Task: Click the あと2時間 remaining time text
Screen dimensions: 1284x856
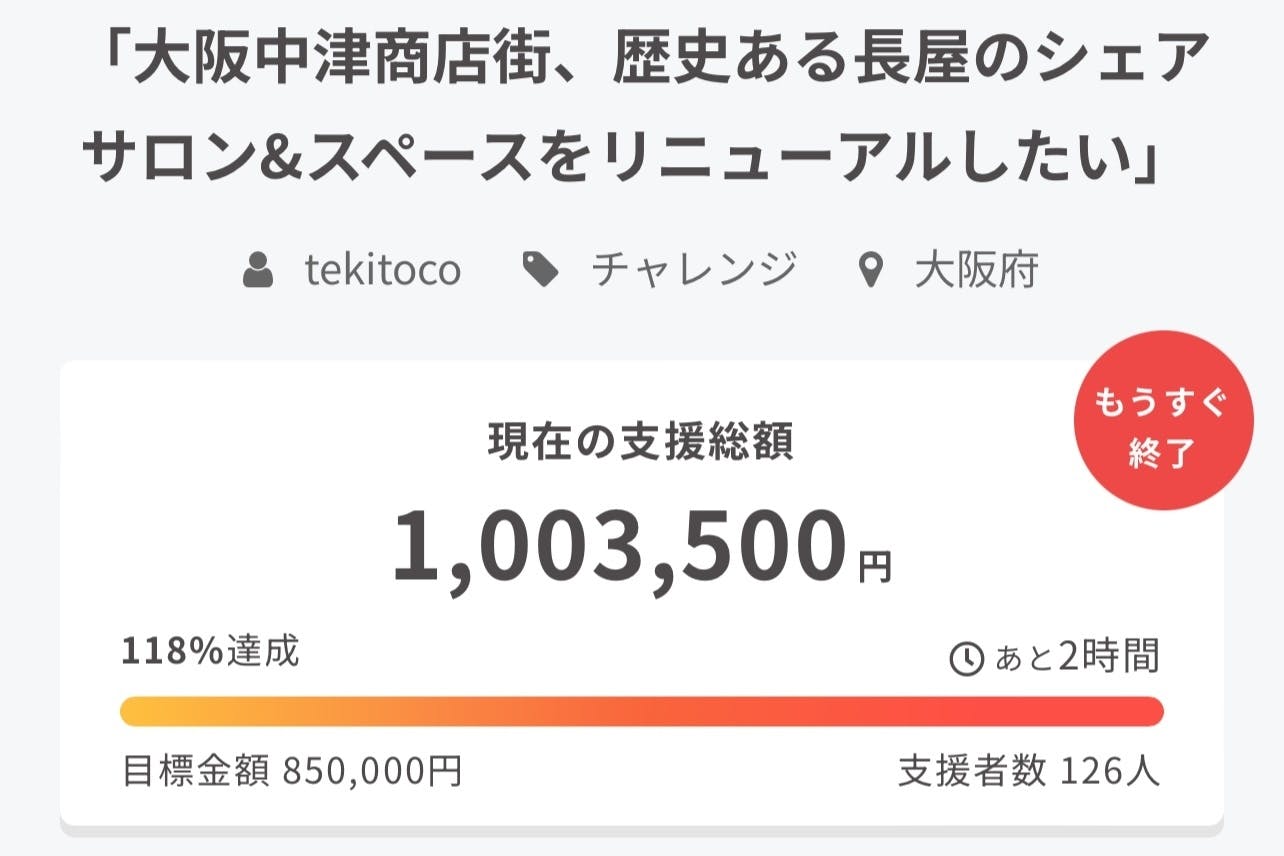Action: 1076,657
